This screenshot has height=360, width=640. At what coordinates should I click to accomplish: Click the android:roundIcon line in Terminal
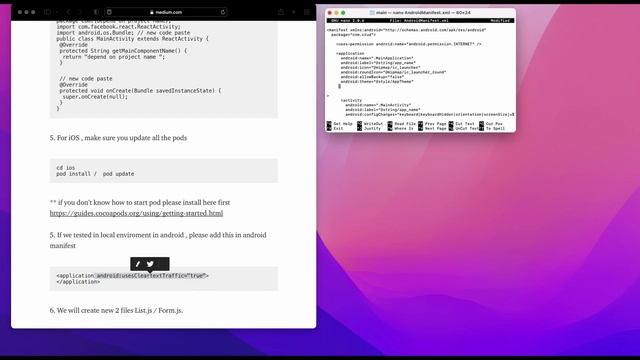point(393,72)
